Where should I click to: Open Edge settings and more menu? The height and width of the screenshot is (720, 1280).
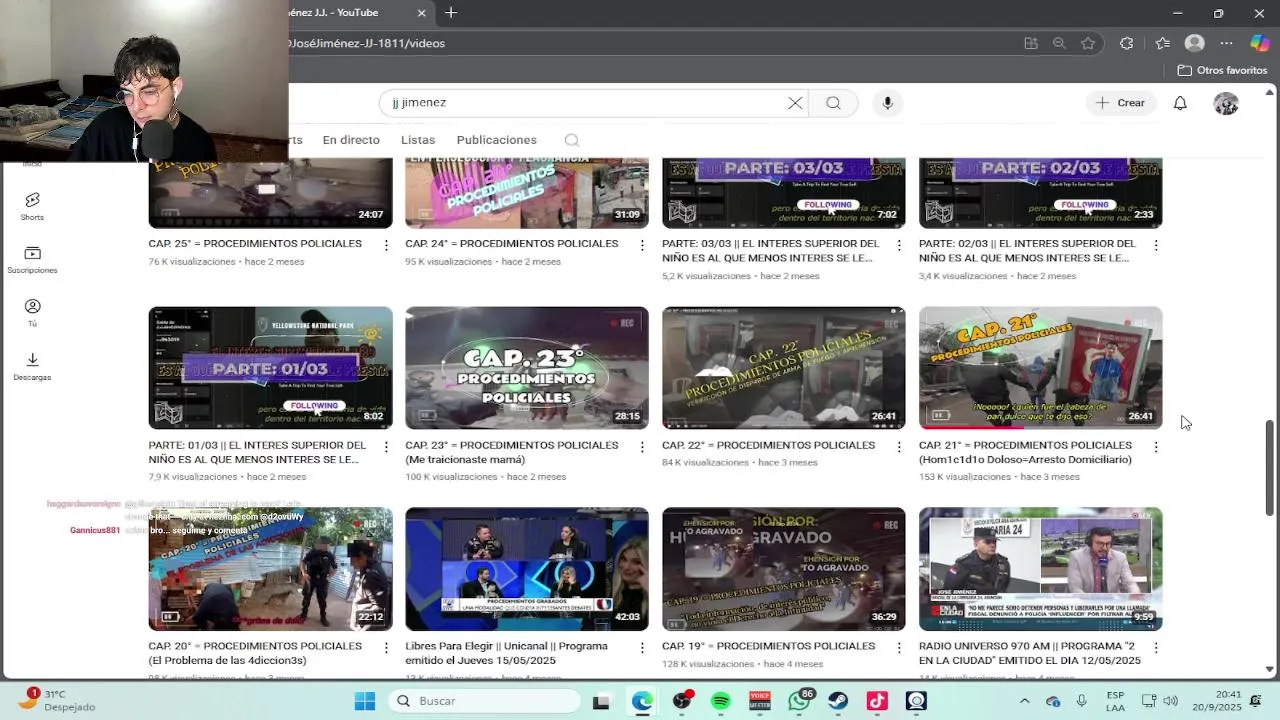click(1227, 43)
